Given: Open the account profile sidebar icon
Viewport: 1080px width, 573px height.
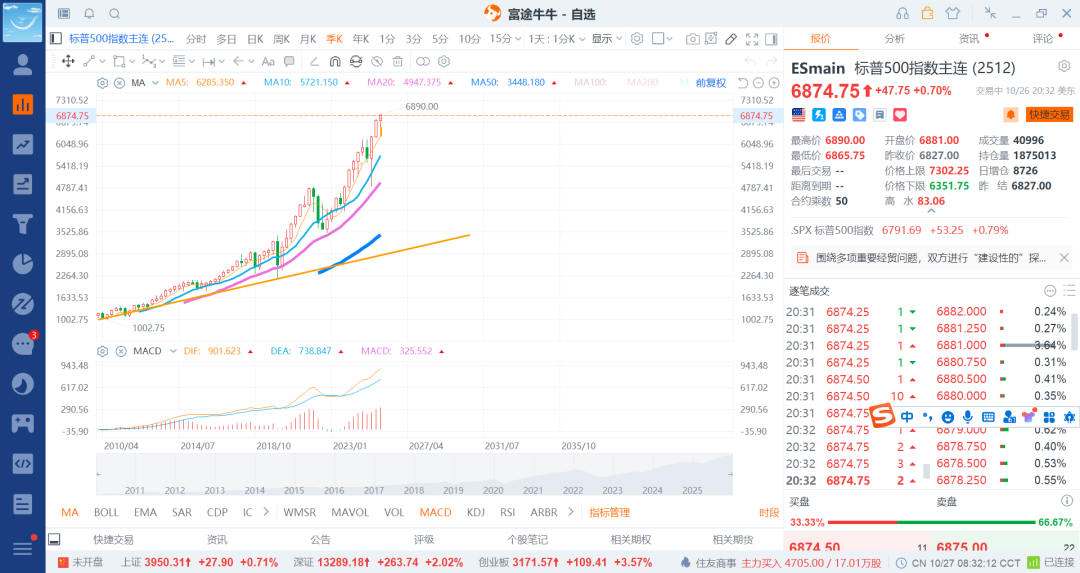Looking at the screenshot, I should [23, 65].
